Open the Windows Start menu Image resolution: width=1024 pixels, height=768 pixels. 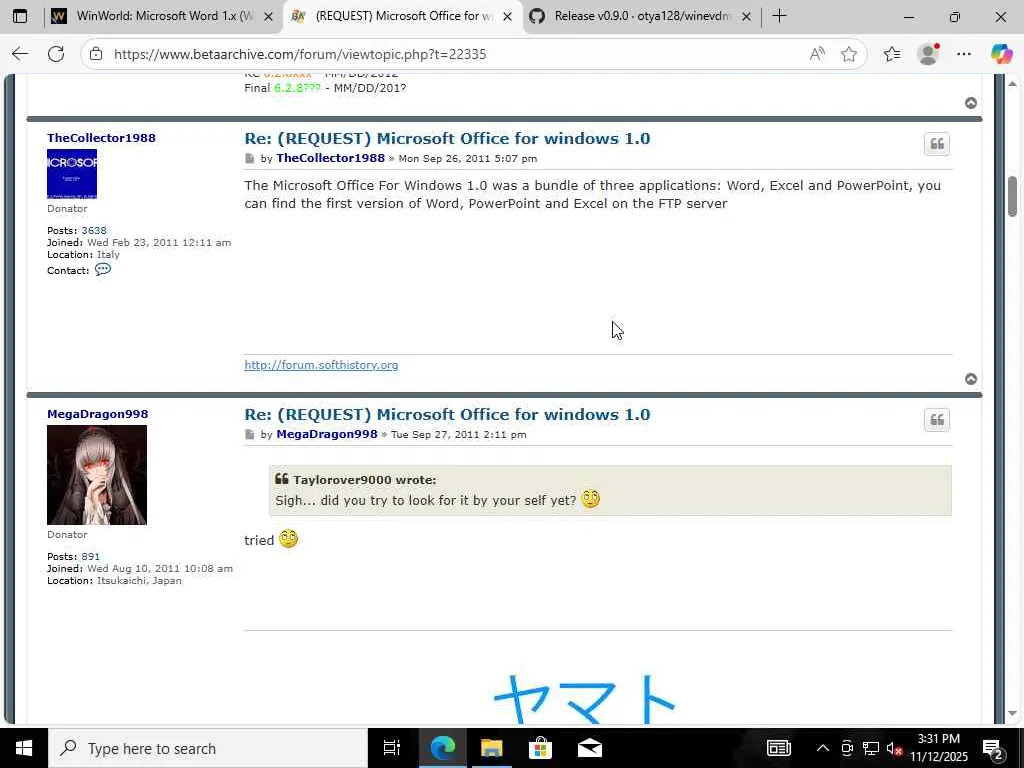click(x=24, y=748)
